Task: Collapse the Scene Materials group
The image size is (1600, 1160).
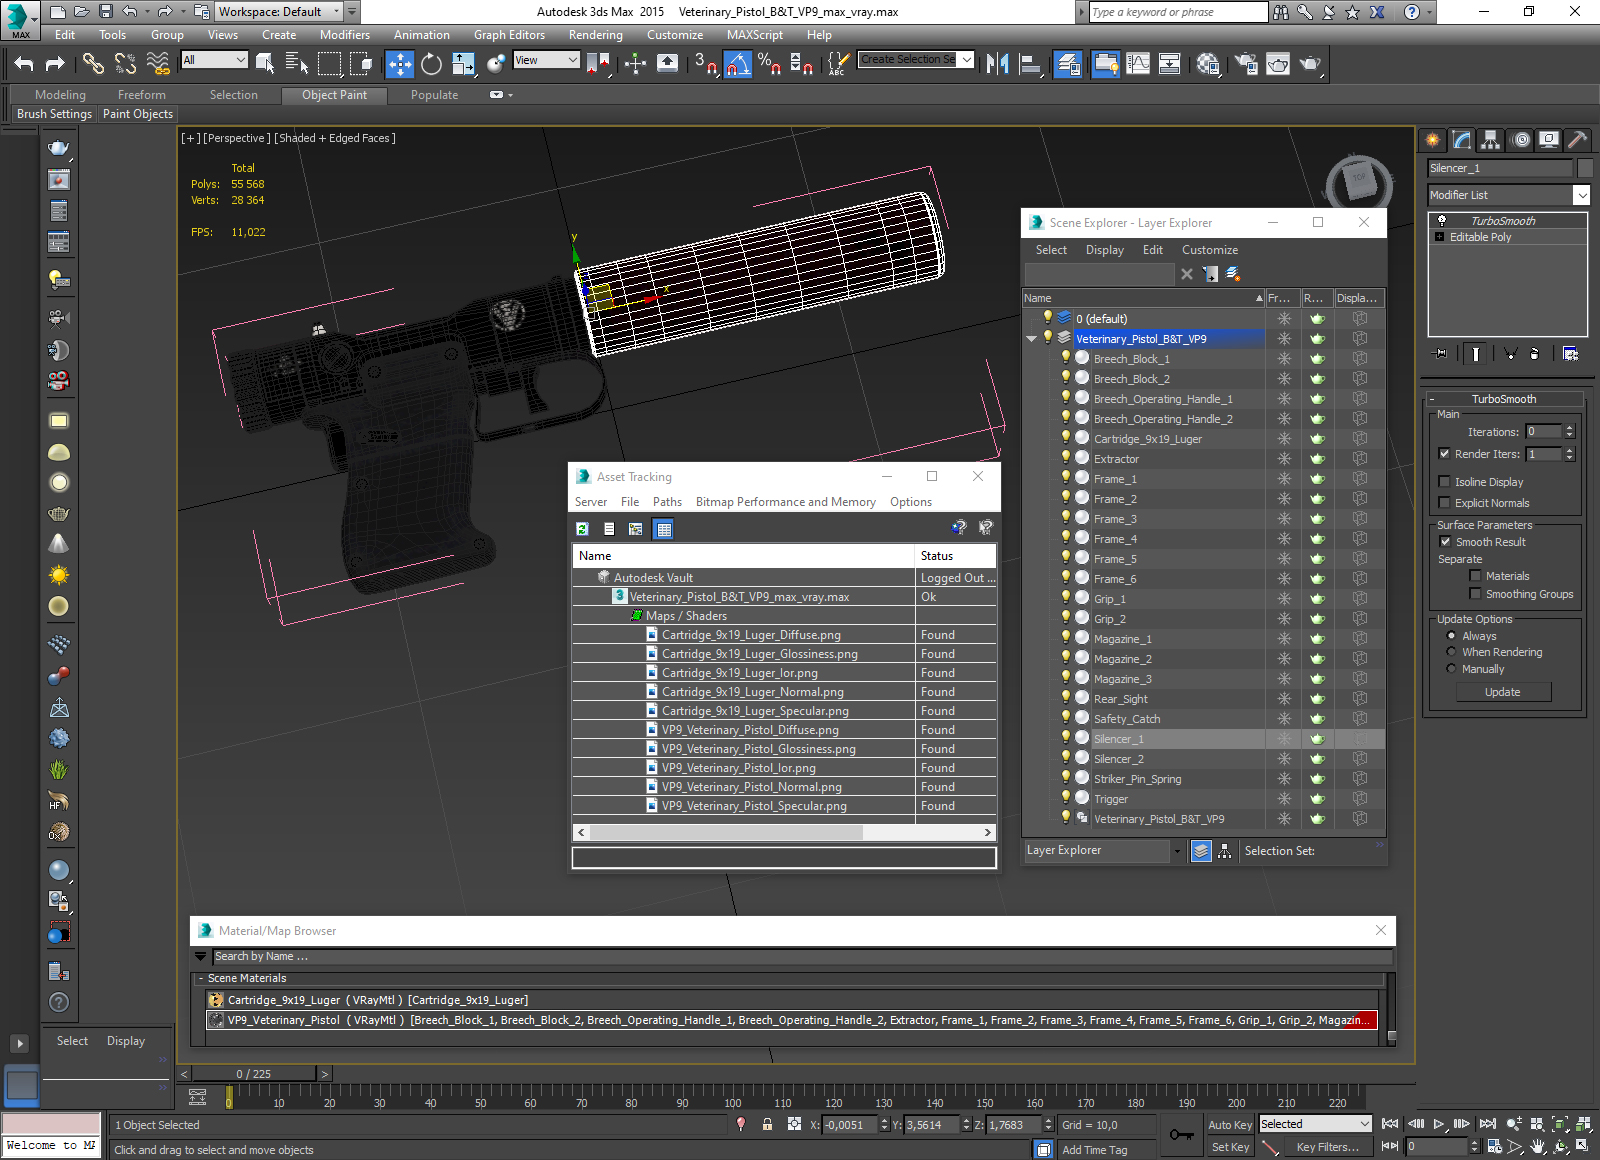Action: click(x=200, y=978)
